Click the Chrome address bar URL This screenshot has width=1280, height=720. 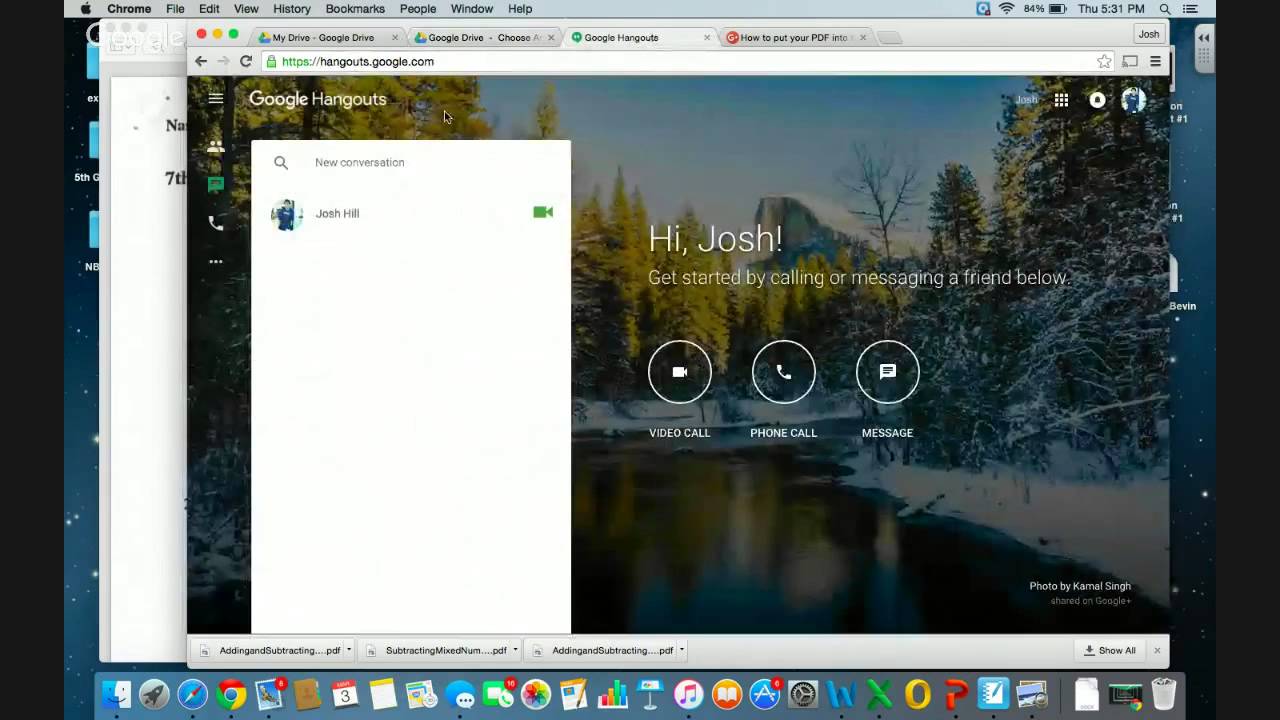tap(358, 61)
